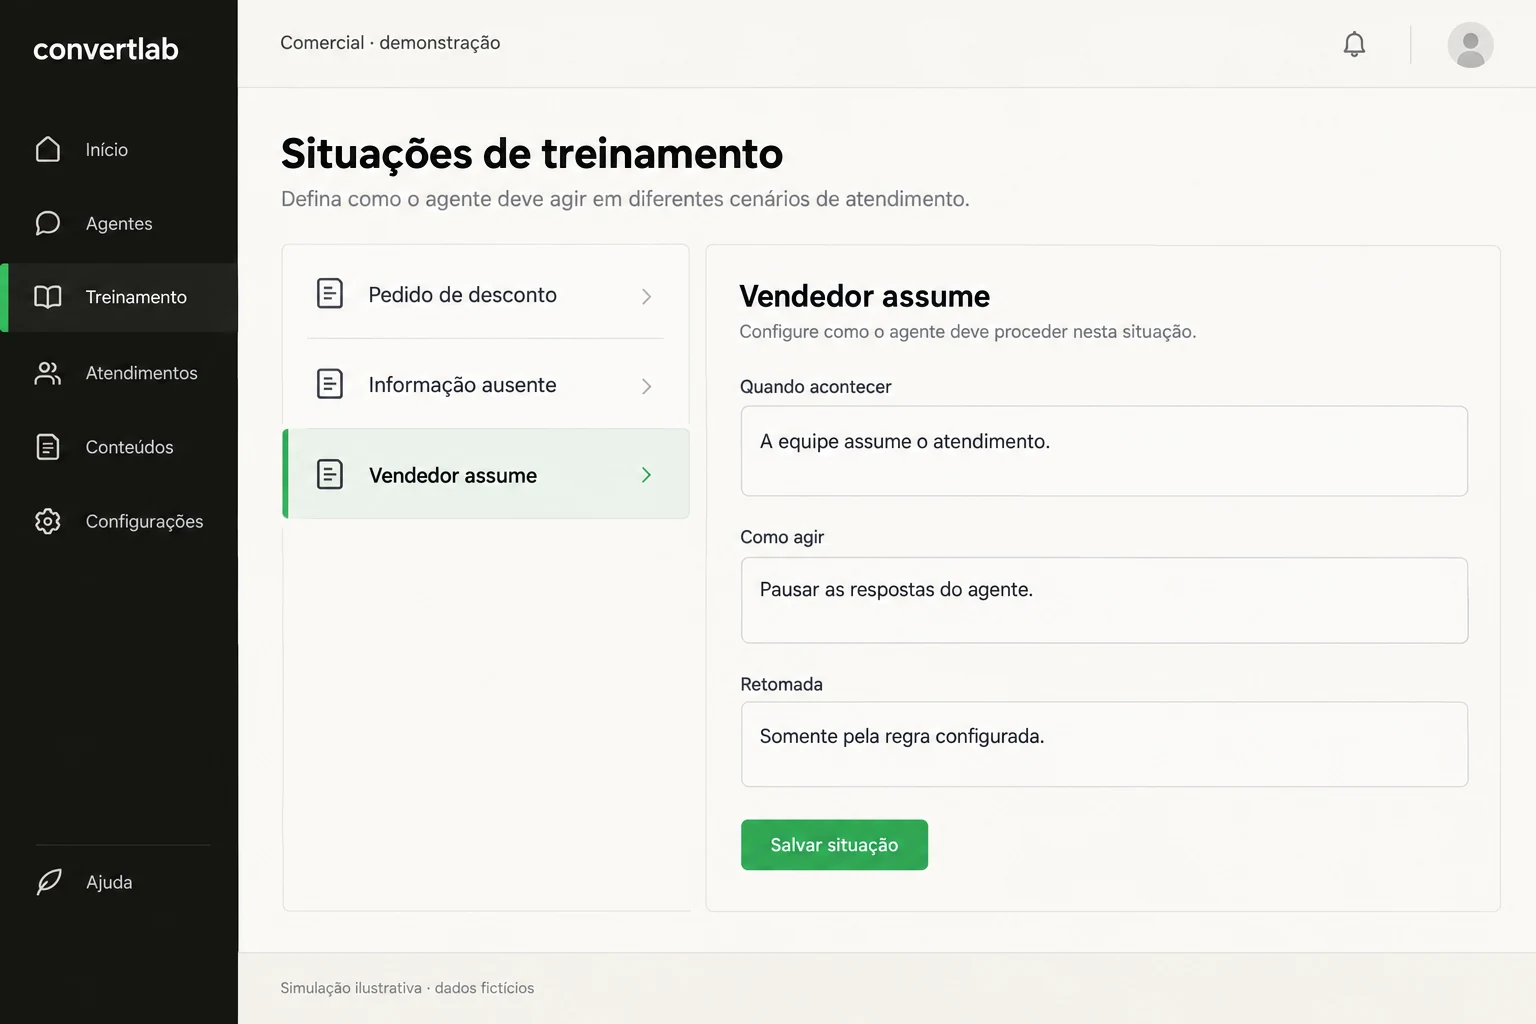1536x1024 pixels.
Task: Open Ajuda from the sidebar
Action: [x=119, y=882]
